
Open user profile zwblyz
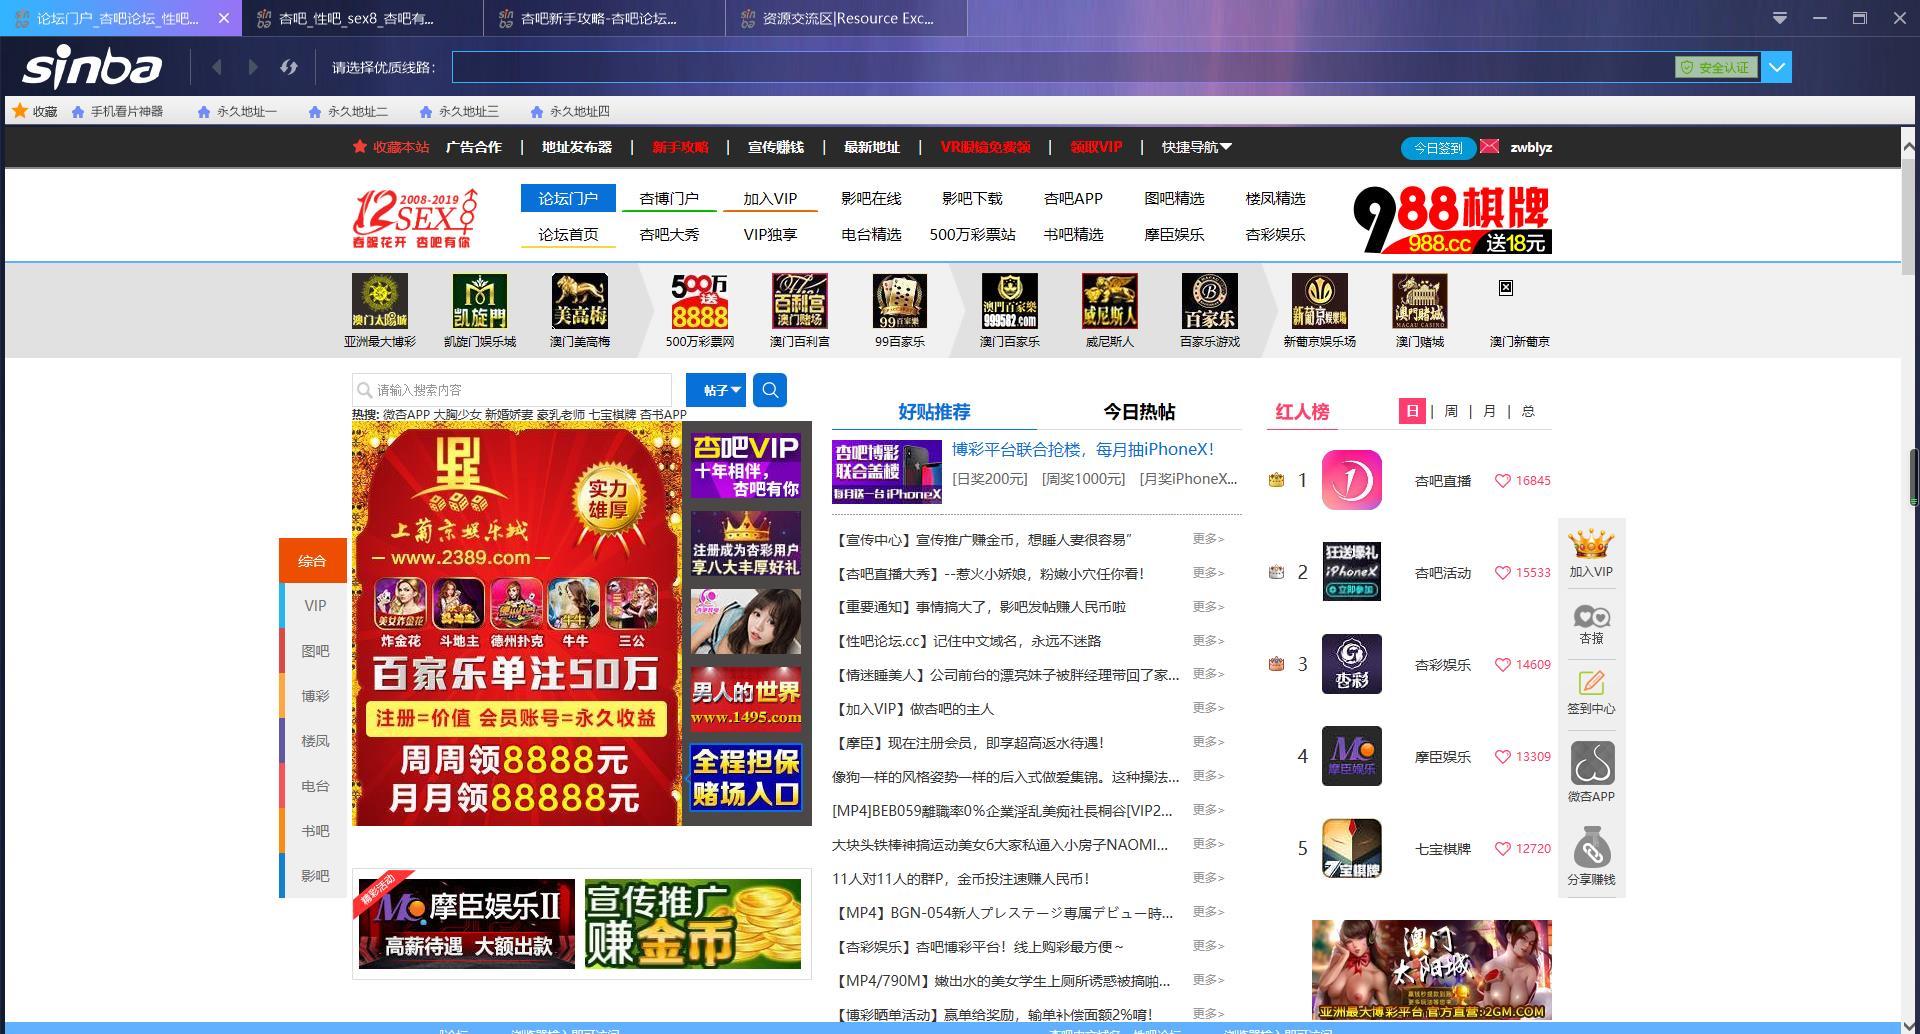tap(1531, 147)
